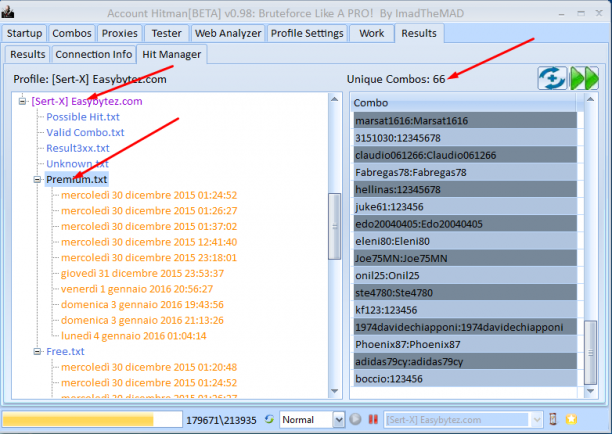Click the green fast-forward arrows button
The width and height of the screenshot is (612, 434).
coord(584,78)
